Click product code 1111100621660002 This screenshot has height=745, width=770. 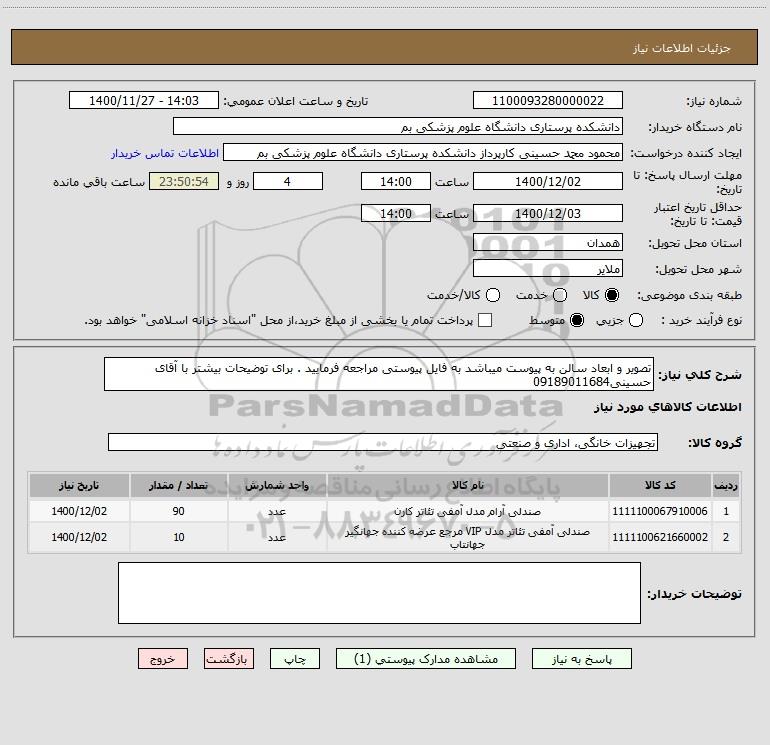coord(660,537)
